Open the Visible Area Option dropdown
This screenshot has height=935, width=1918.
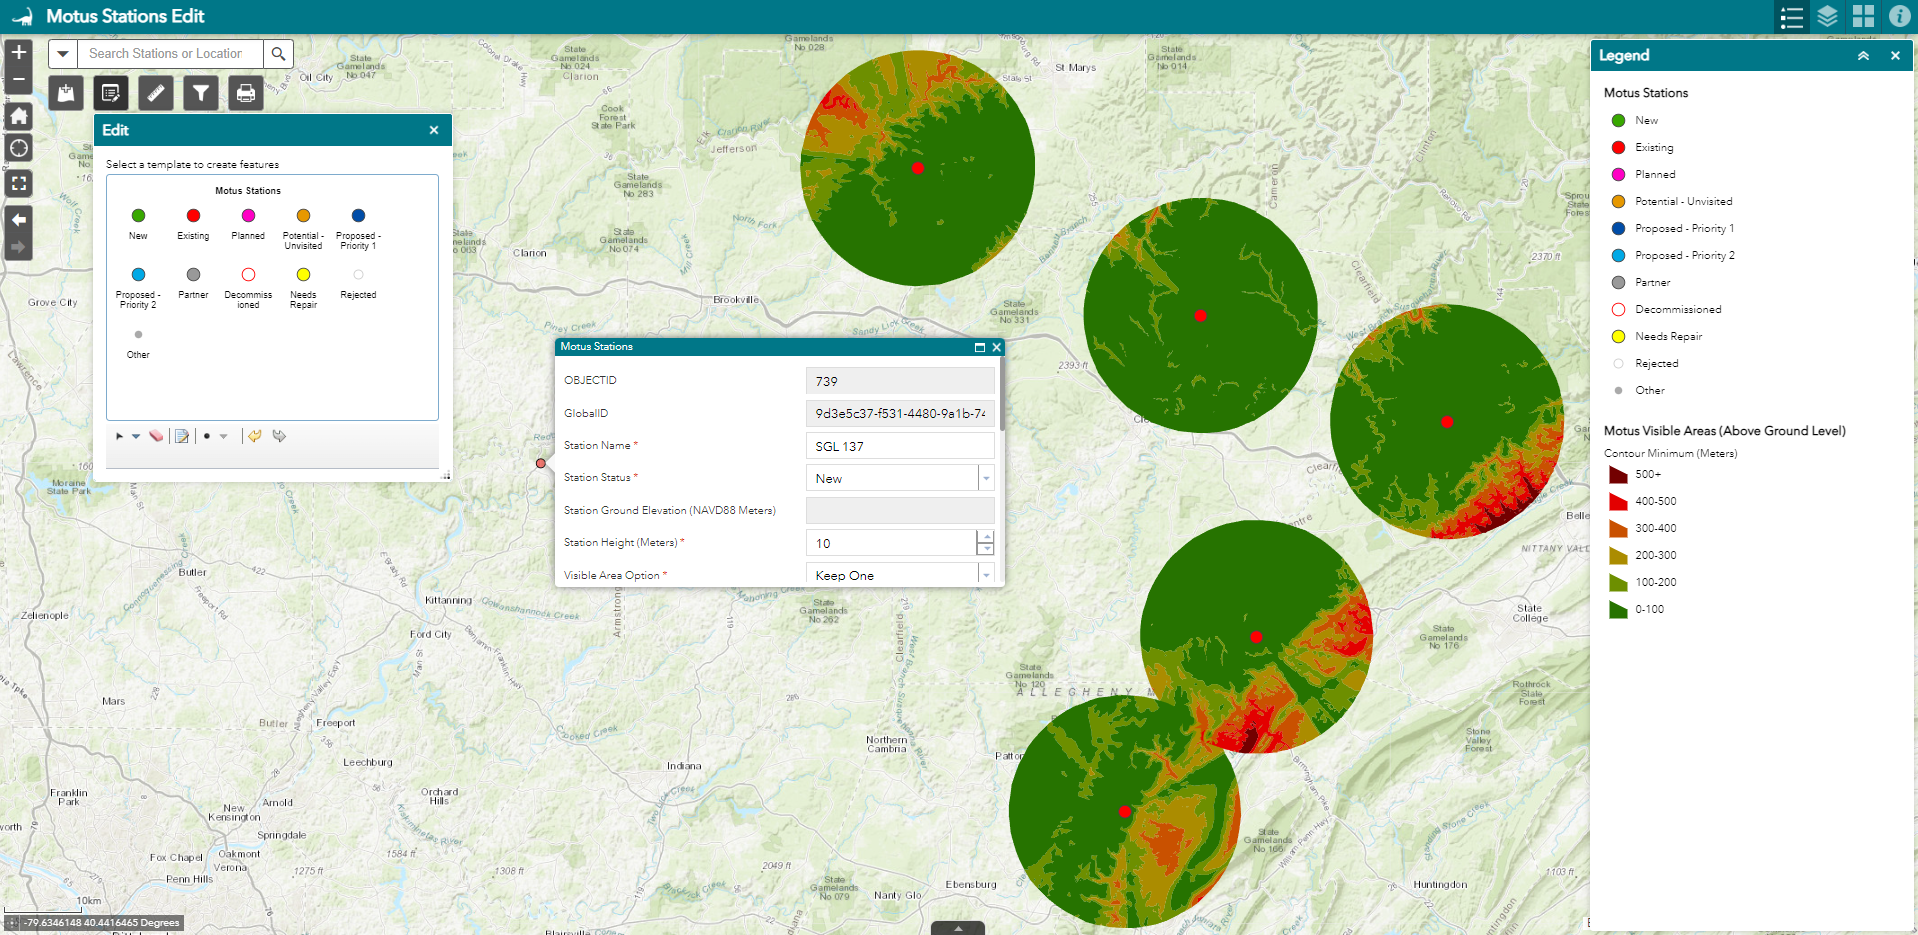pos(986,575)
